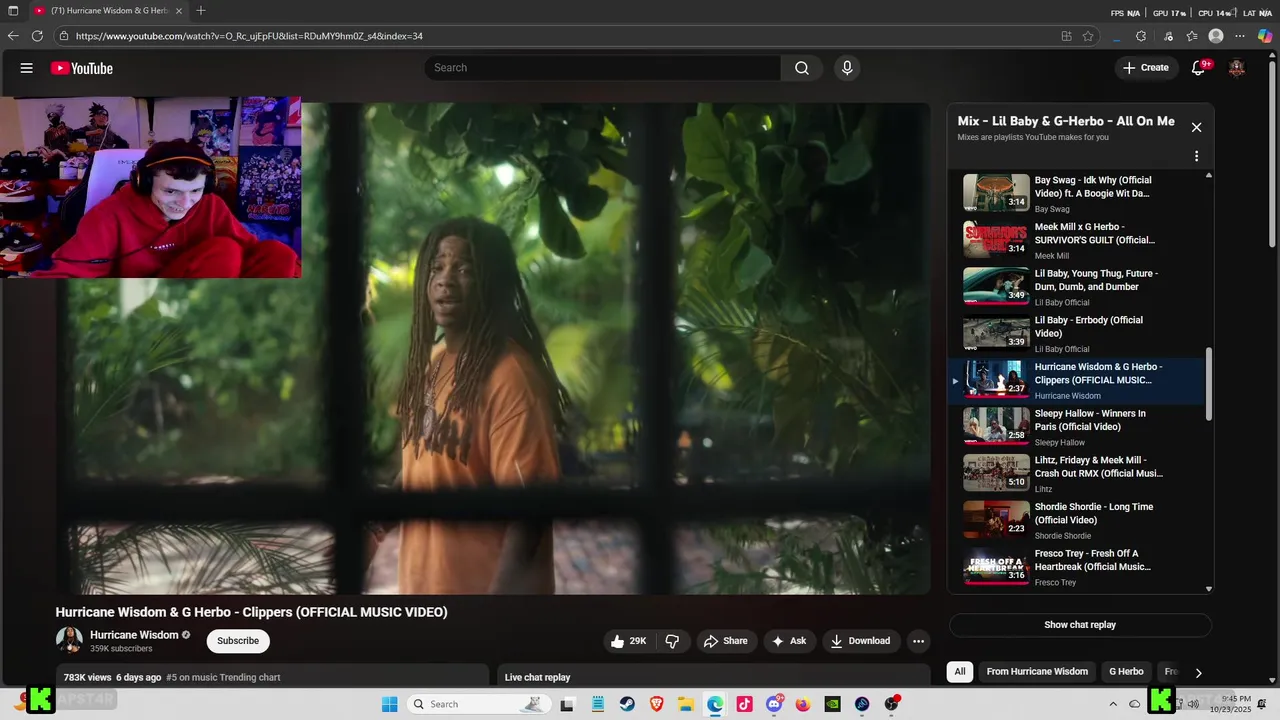The image size is (1280, 720).
Task: Open the Windows Start menu
Action: click(390, 704)
